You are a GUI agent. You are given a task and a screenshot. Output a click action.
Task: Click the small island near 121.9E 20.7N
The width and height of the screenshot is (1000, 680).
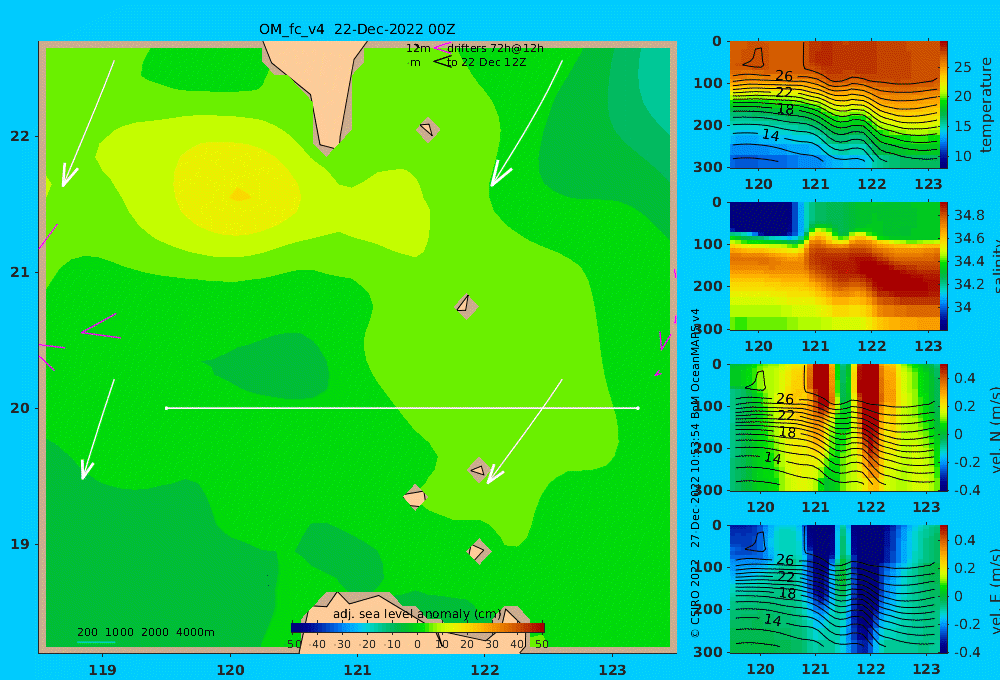[x=466, y=306]
